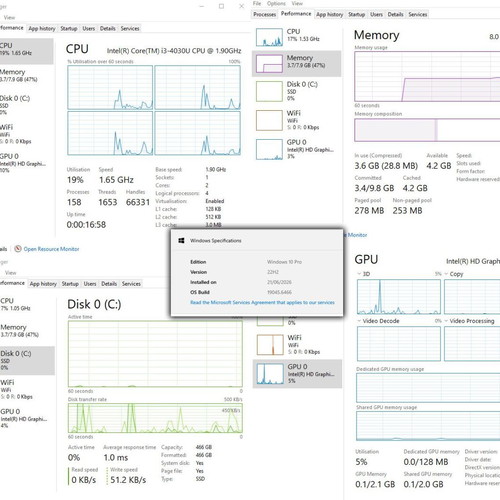
Task: Click Write speed value '51.2 KB/s'
Action: [x=128, y=480]
